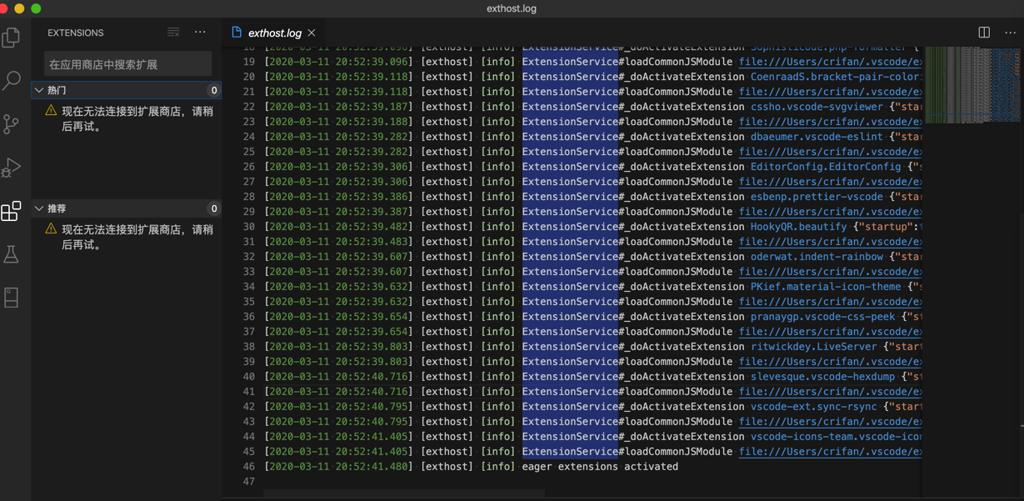This screenshot has width=1024, height=501.
Task: Click the exthost.log file icon in tab
Action: [236, 33]
